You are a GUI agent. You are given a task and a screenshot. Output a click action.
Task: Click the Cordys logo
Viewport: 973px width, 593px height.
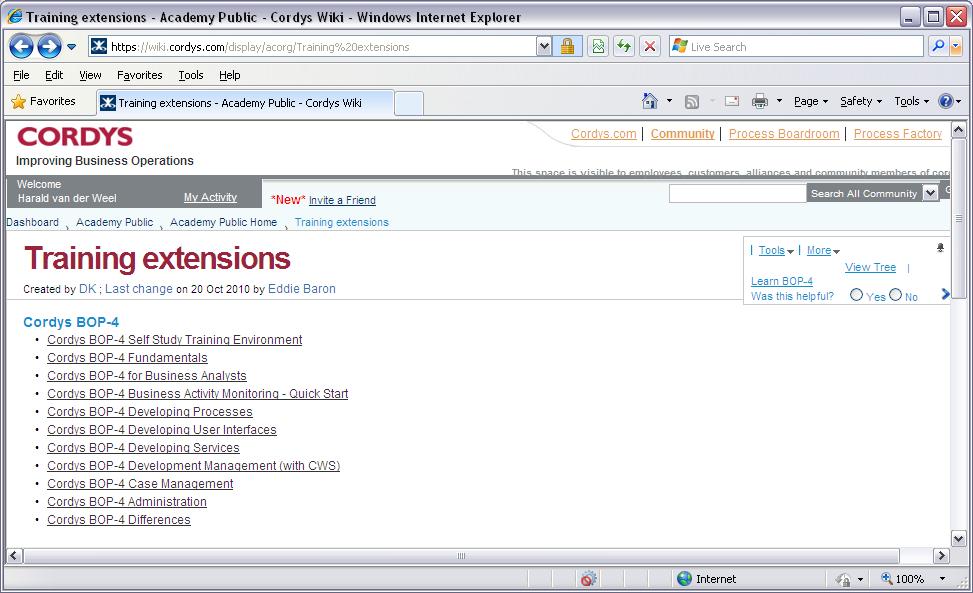pos(75,136)
